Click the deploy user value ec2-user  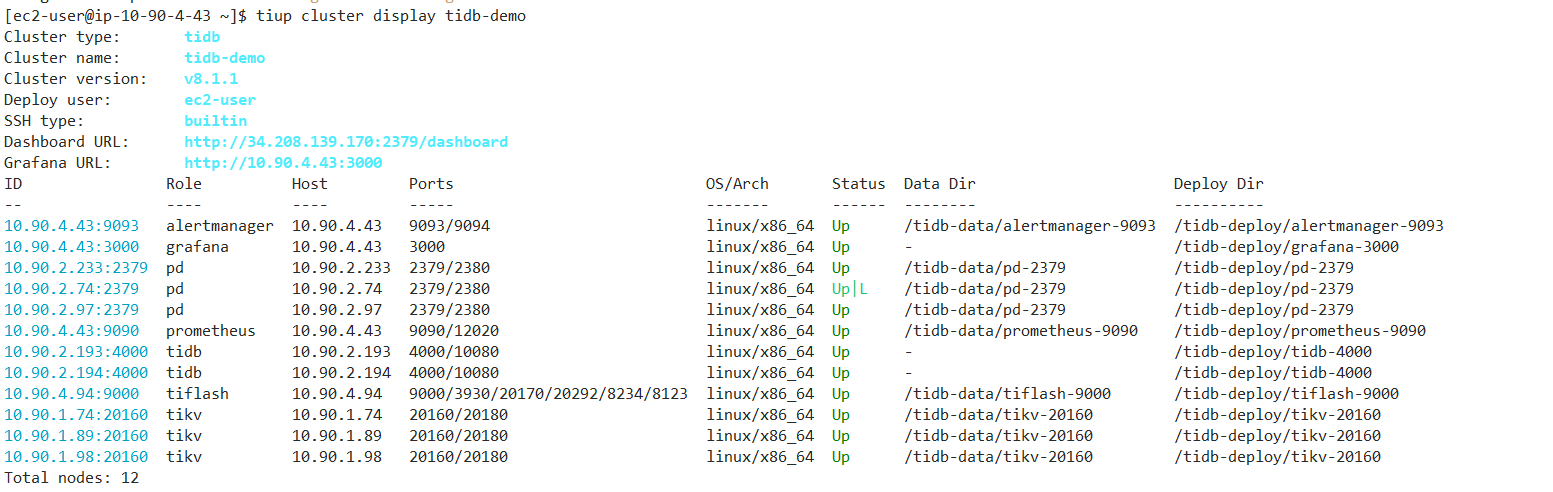click(x=220, y=100)
